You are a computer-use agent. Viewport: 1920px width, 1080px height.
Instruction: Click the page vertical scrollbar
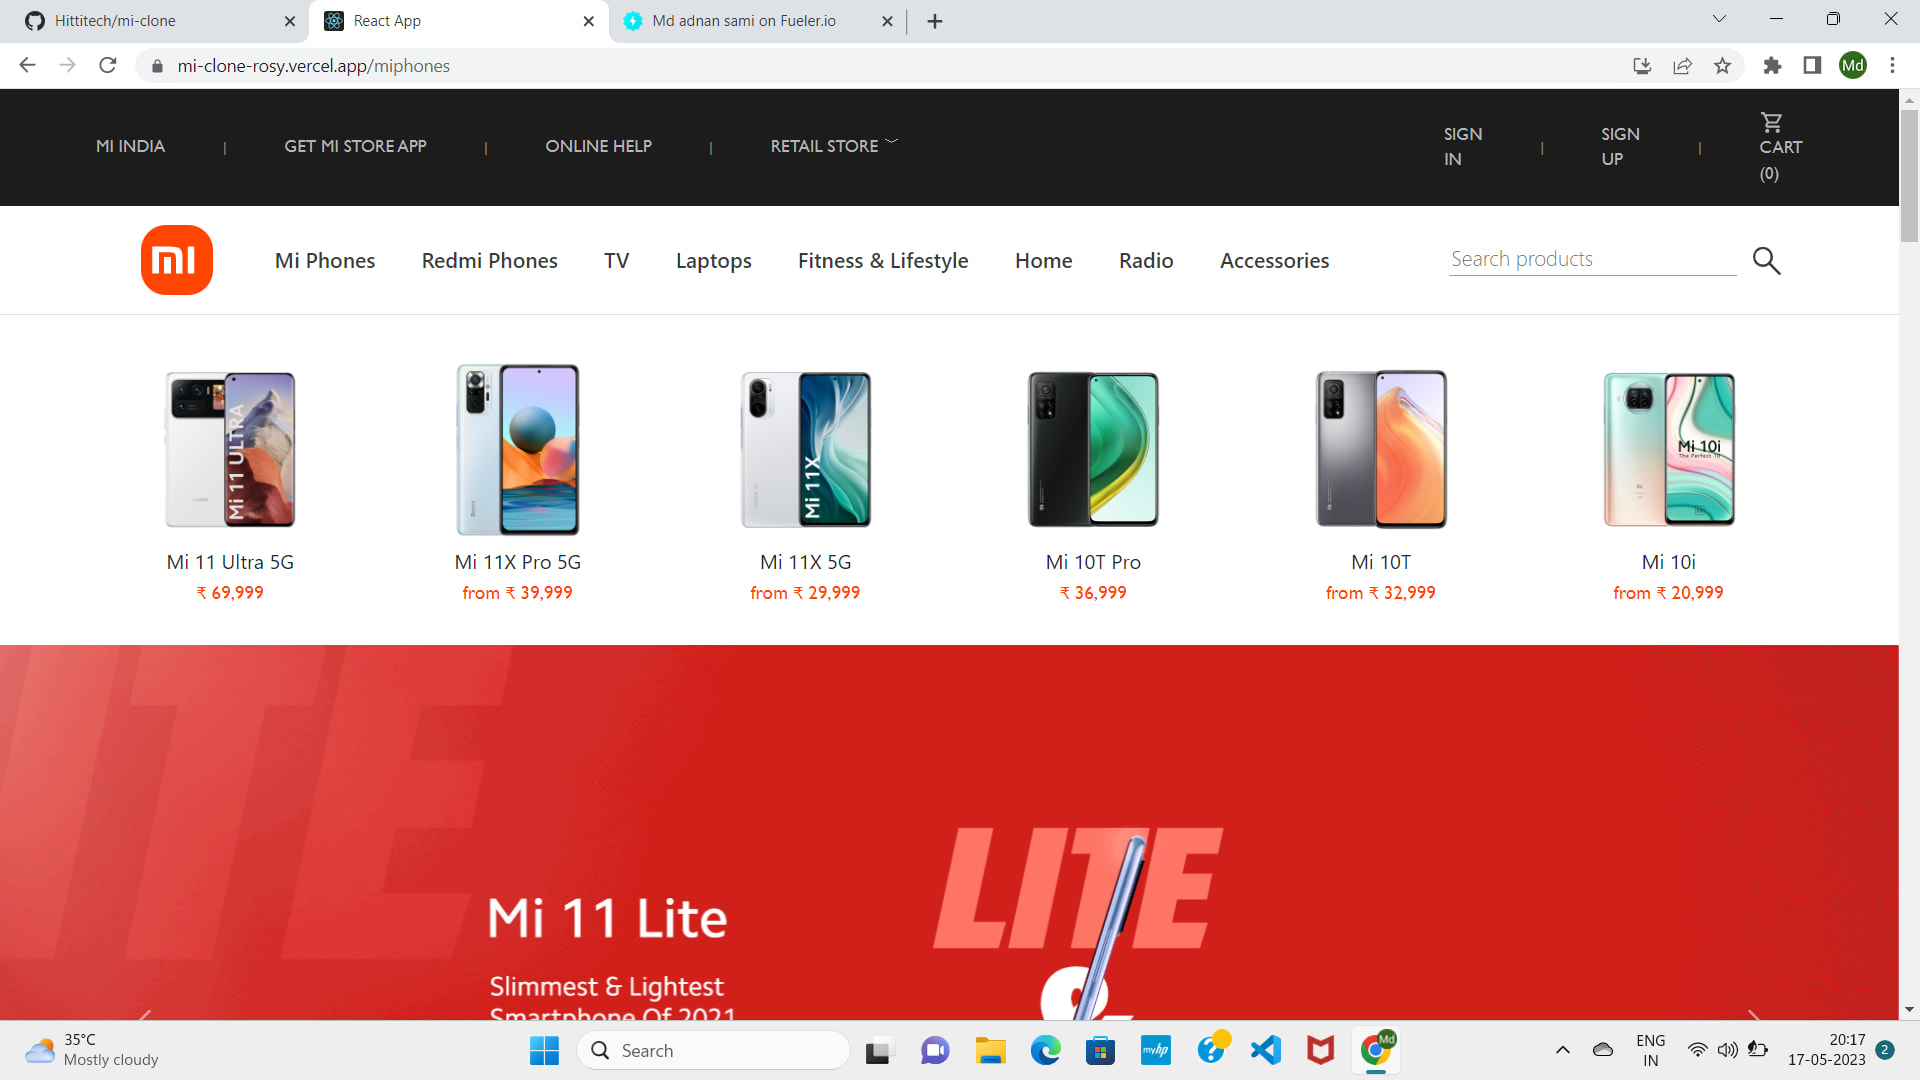click(1909, 175)
